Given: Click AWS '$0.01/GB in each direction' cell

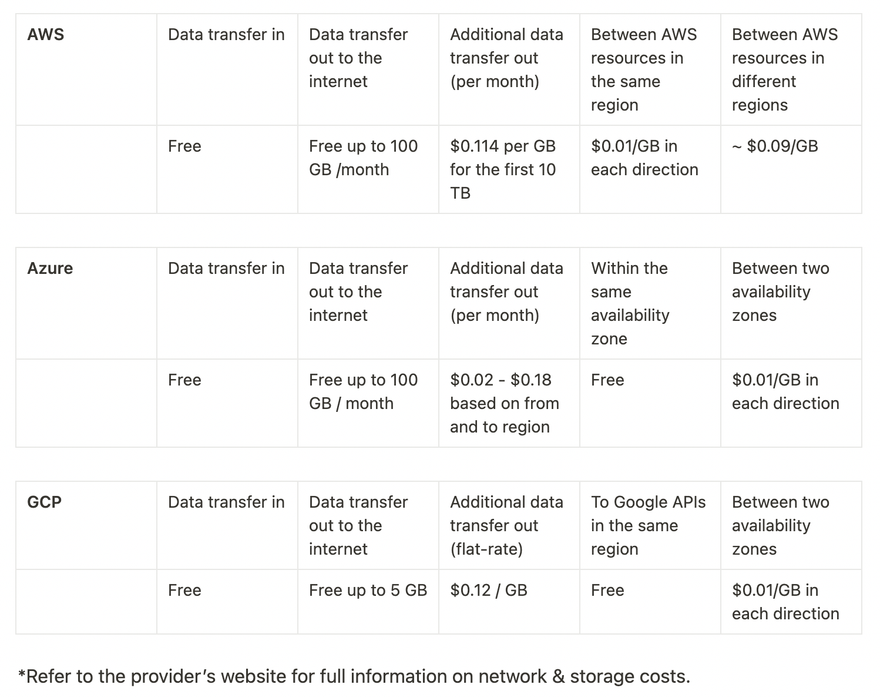Looking at the screenshot, I should (x=650, y=169).
